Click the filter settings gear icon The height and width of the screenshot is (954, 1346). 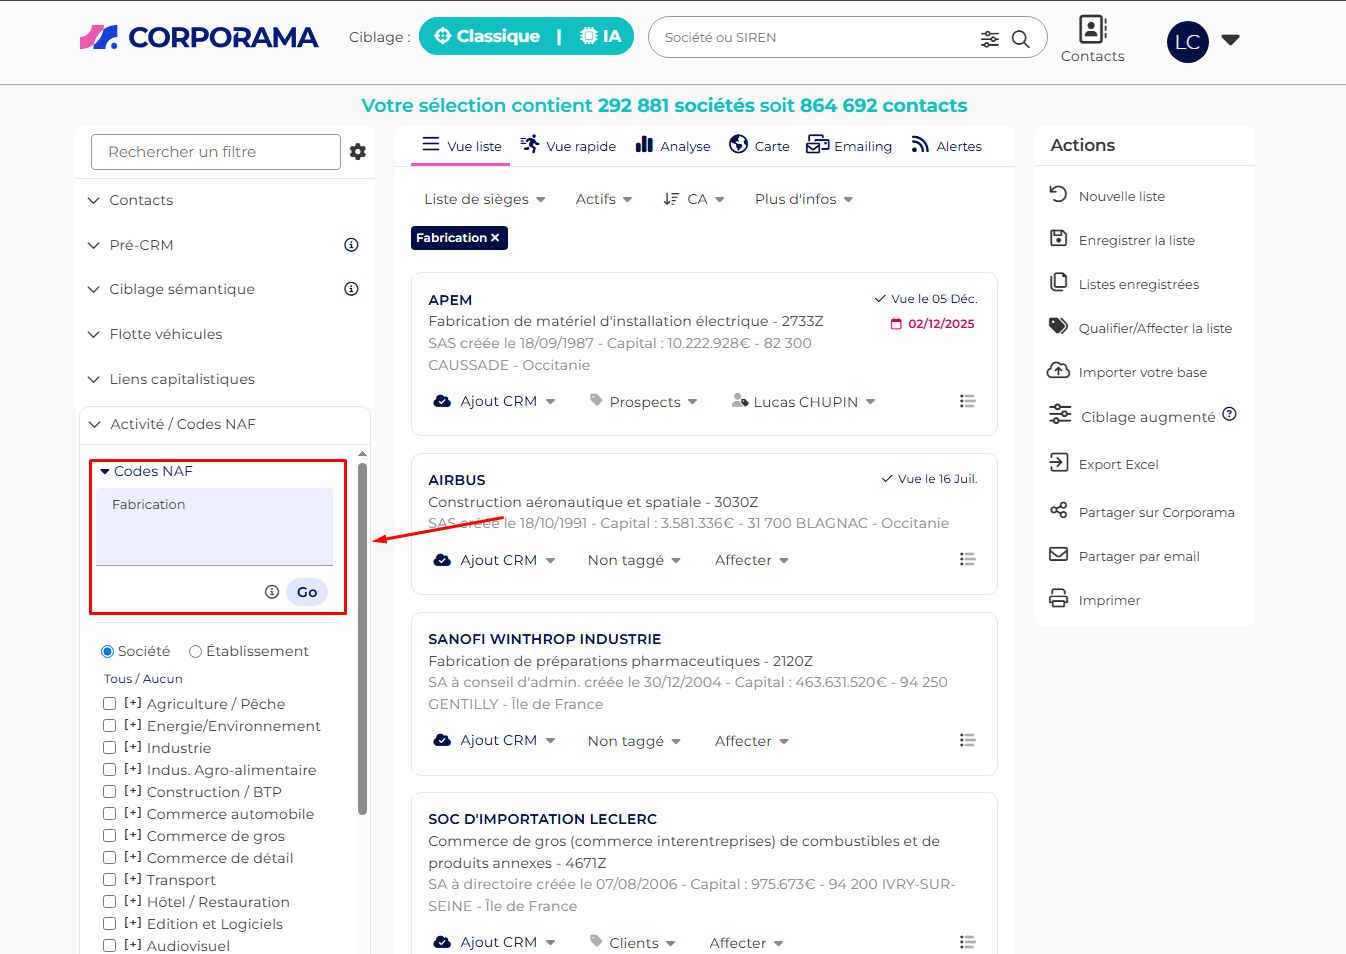(358, 152)
